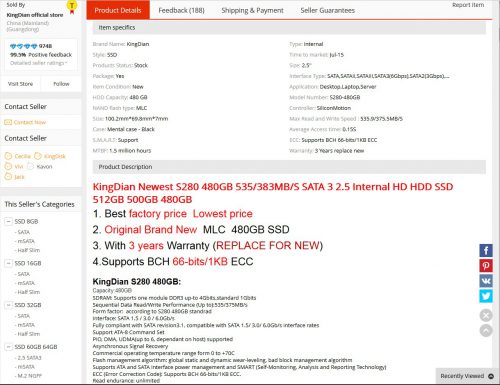The image size is (500, 385).
Task: Pin the product on Pinterest
Action: [x=486, y=266]
